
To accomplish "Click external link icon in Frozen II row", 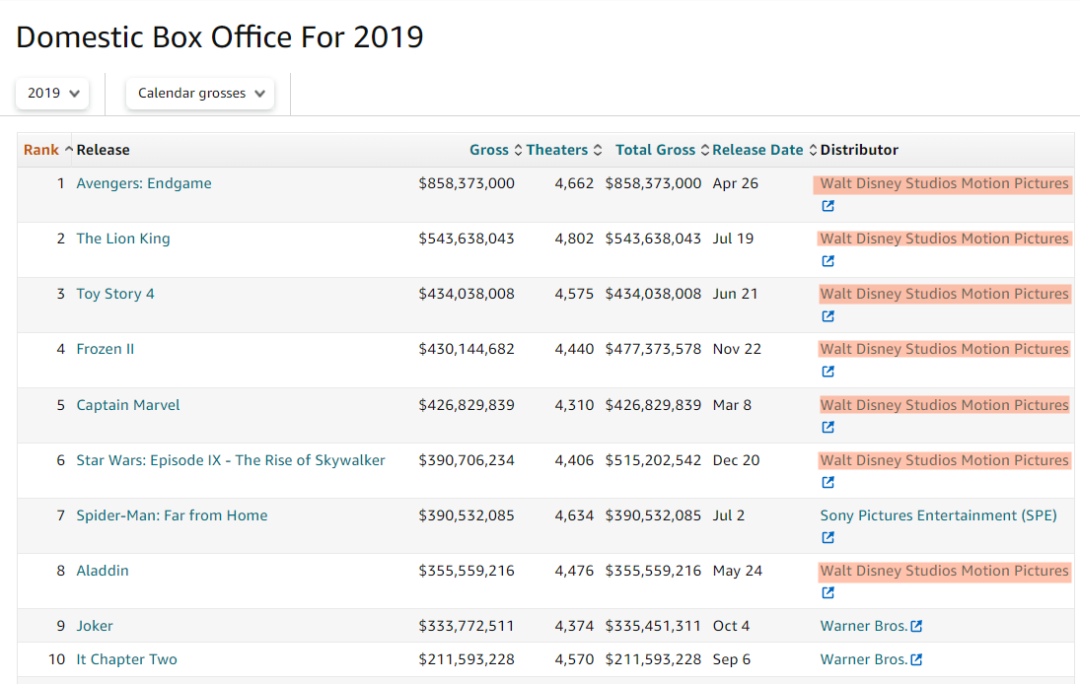I will click(x=827, y=371).
